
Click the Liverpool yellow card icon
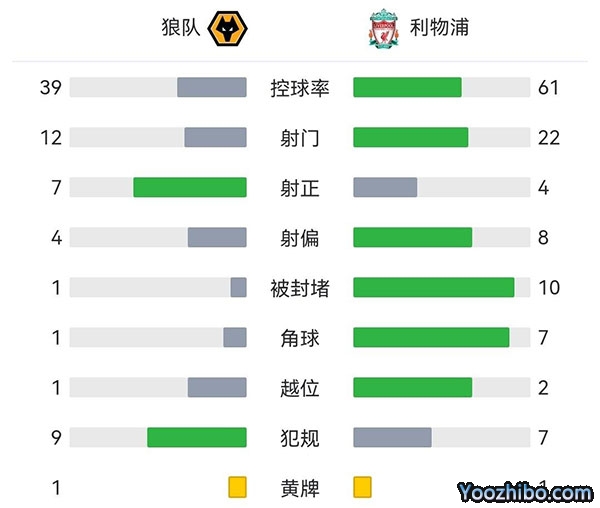[362, 488]
